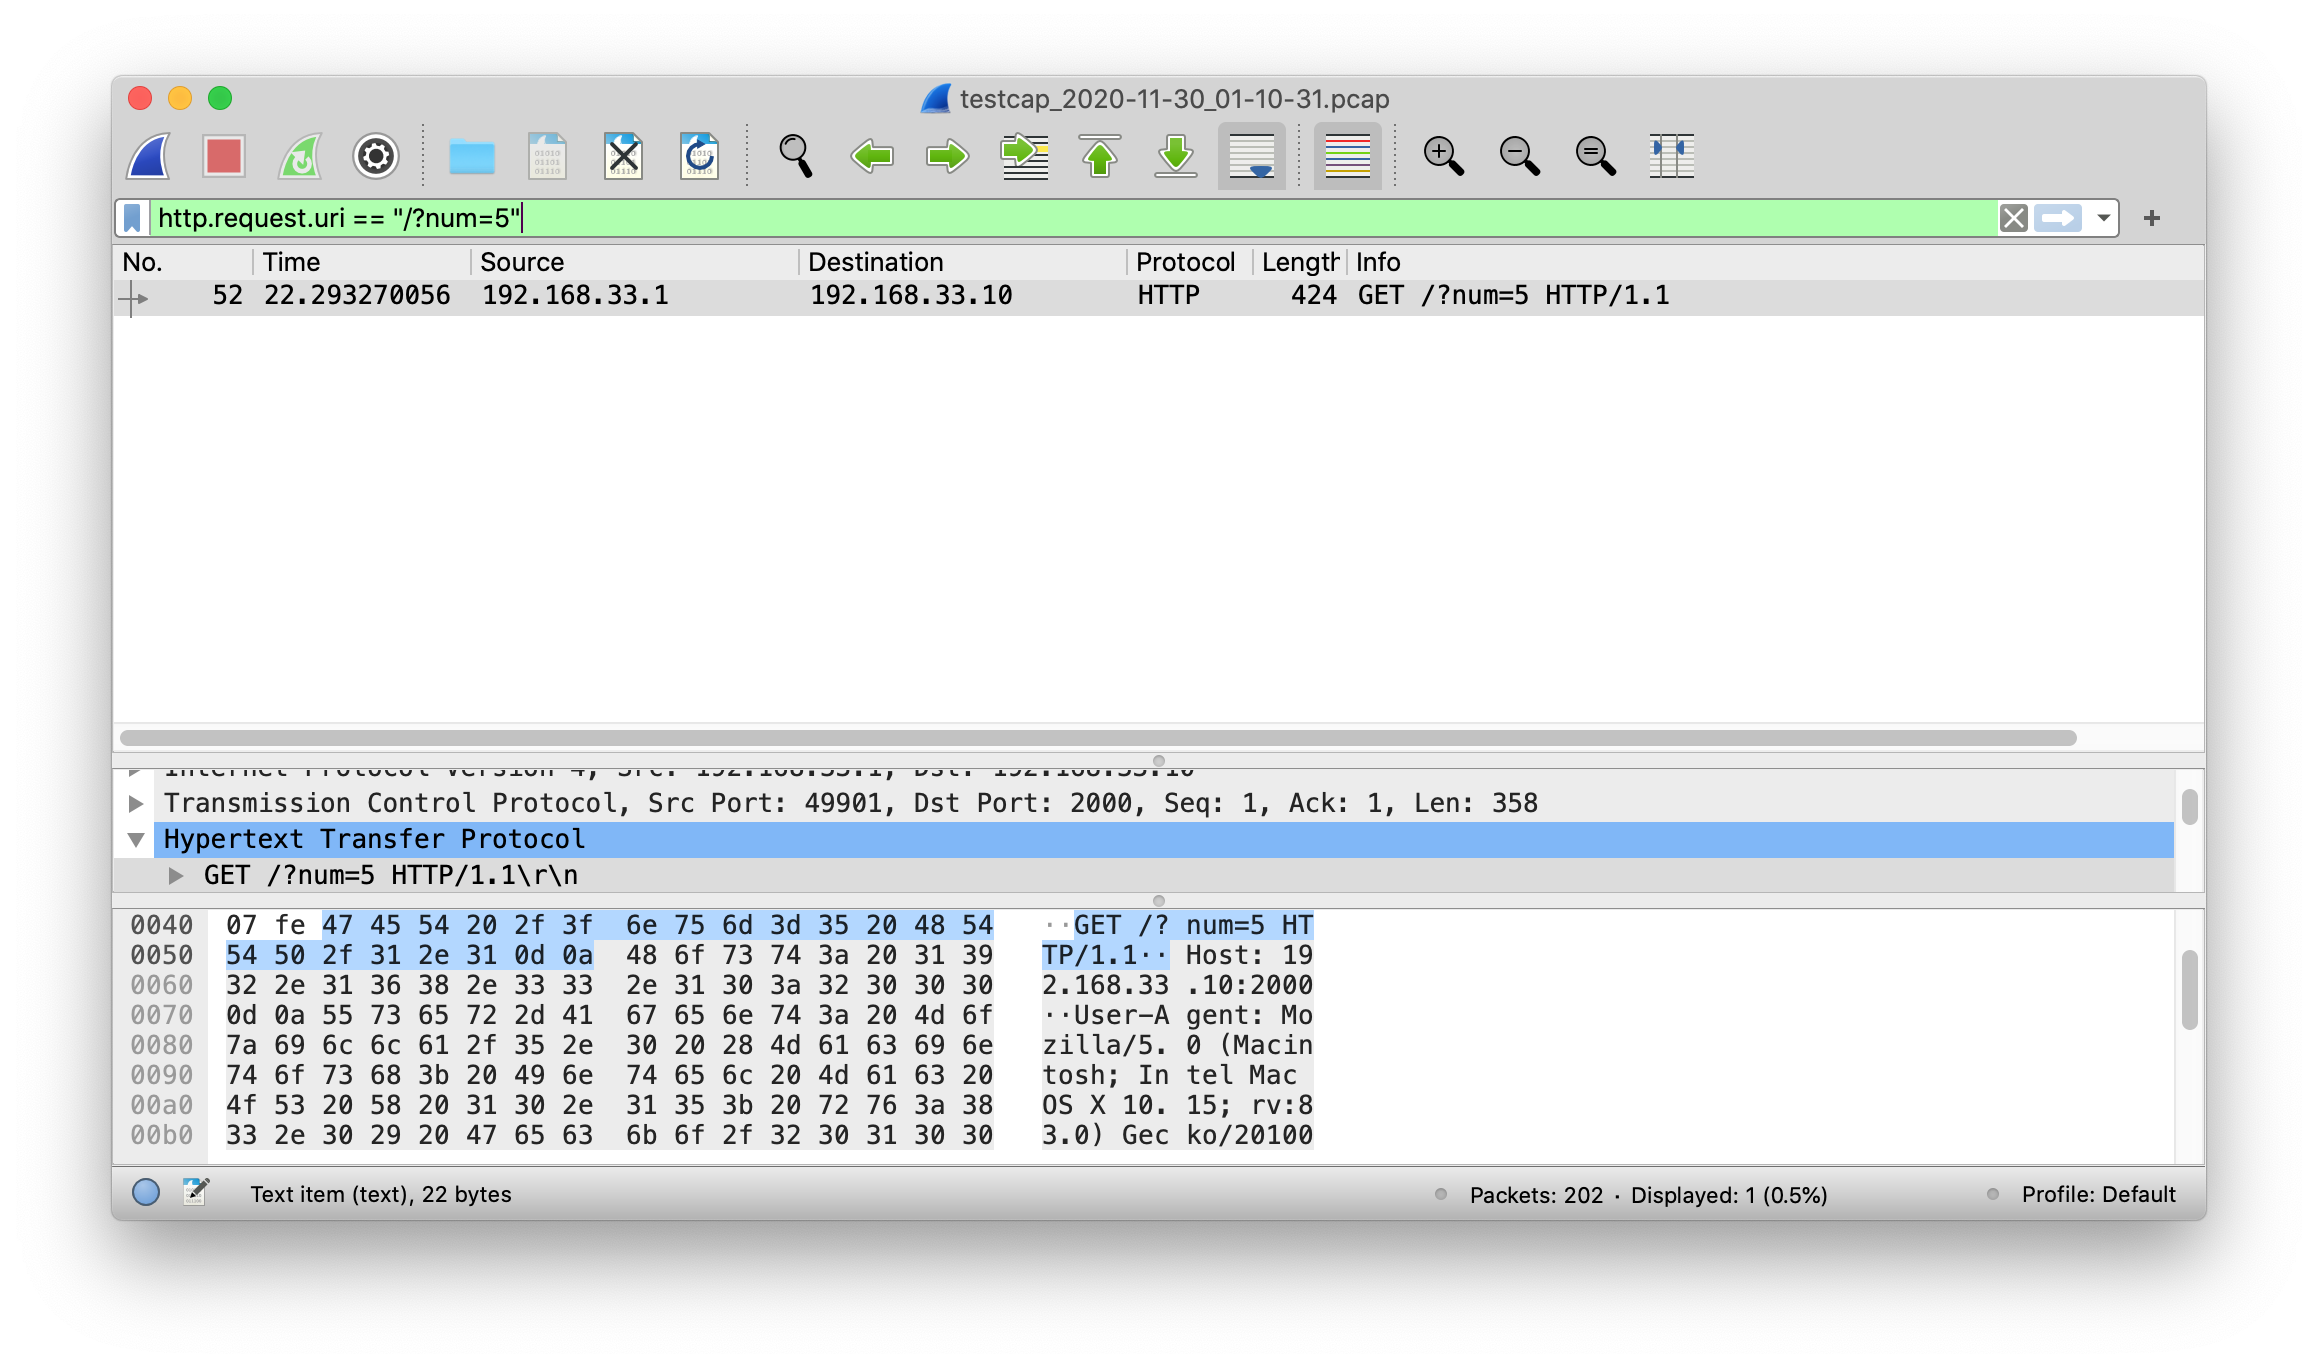Image resolution: width=2318 pixels, height=1368 pixels.
Task: Clear the http.request.uri display filter
Action: 2013,218
